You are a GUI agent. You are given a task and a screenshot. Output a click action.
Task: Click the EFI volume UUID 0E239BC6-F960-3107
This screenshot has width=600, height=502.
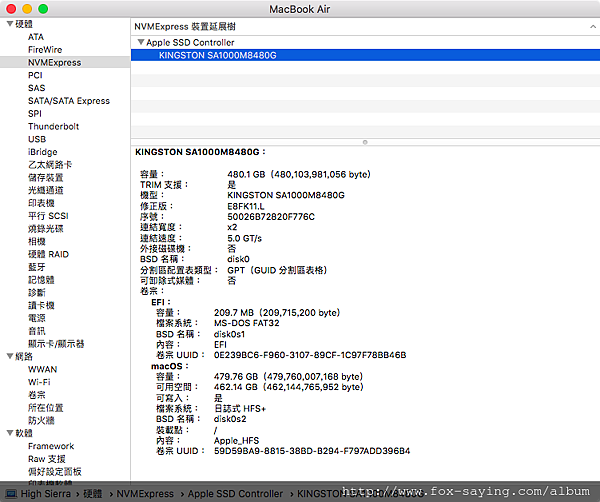[x=310, y=355]
